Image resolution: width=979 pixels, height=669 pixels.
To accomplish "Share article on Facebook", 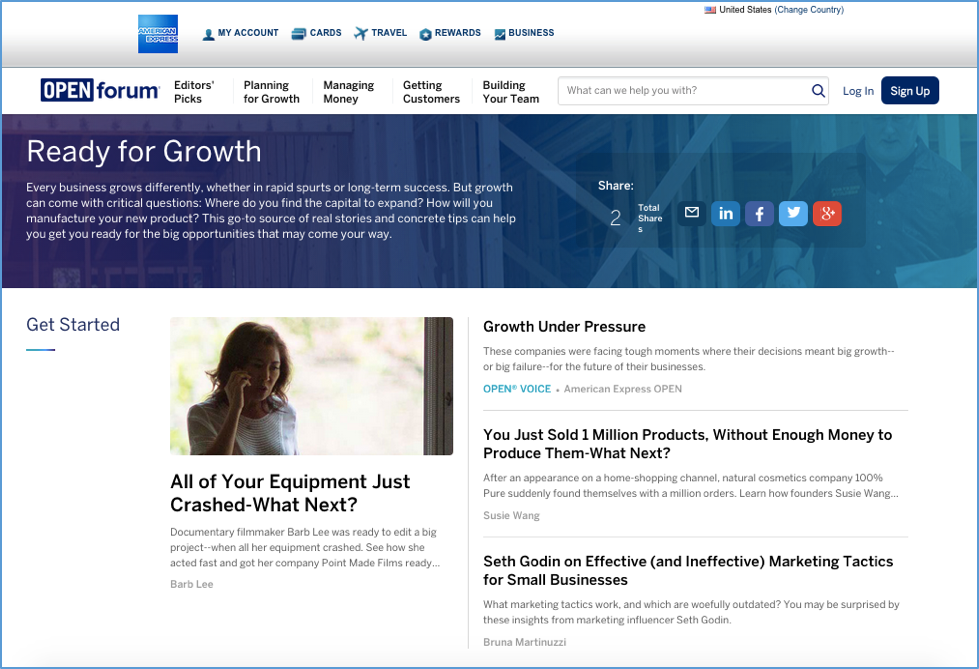I will (x=759, y=213).
